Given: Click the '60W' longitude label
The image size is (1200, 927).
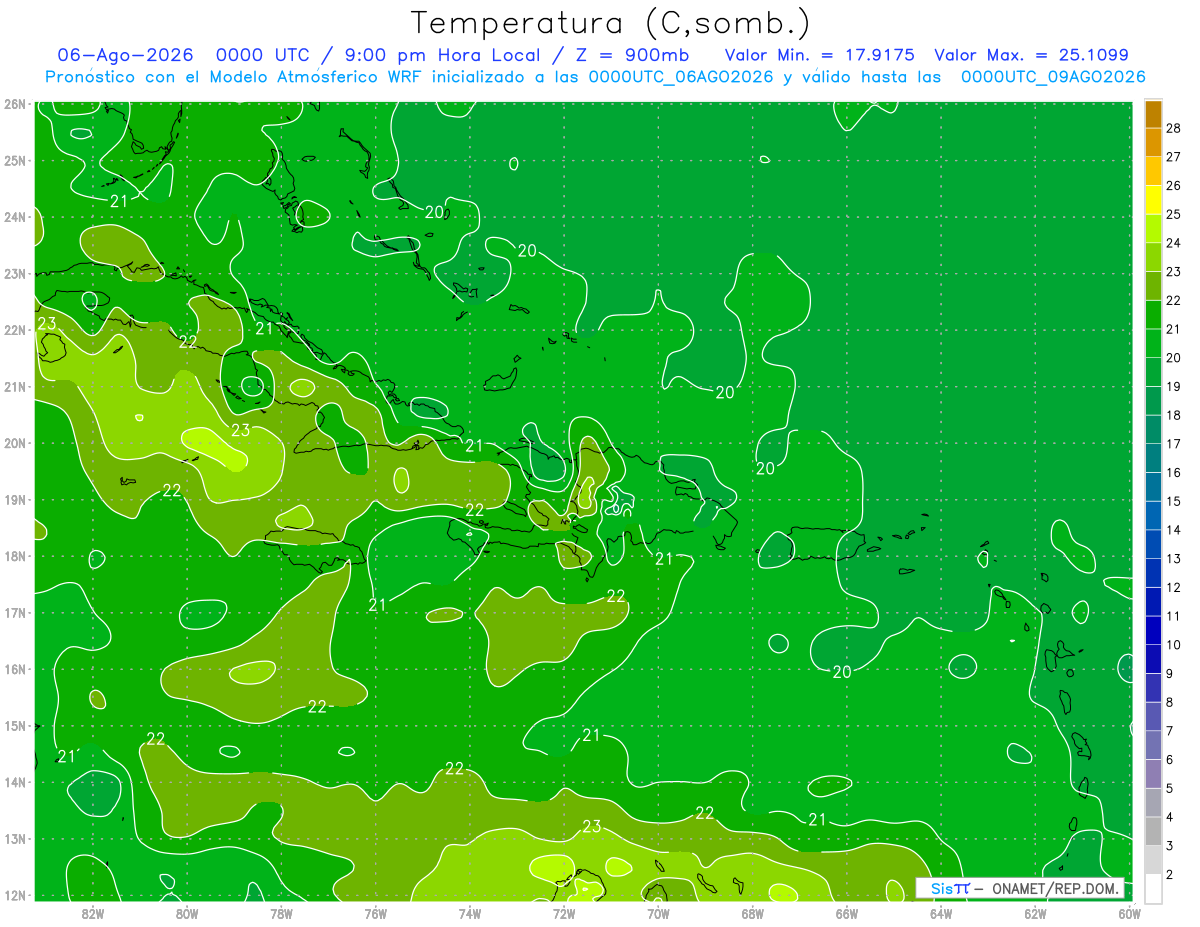Looking at the screenshot, I should tap(1129, 913).
